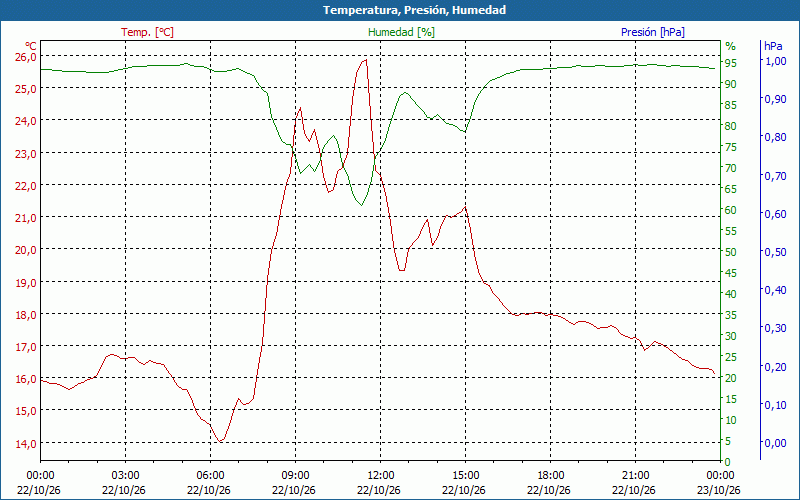Click the '%' unit label on humidity axis
This screenshot has width=800, height=500.
click(731, 46)
